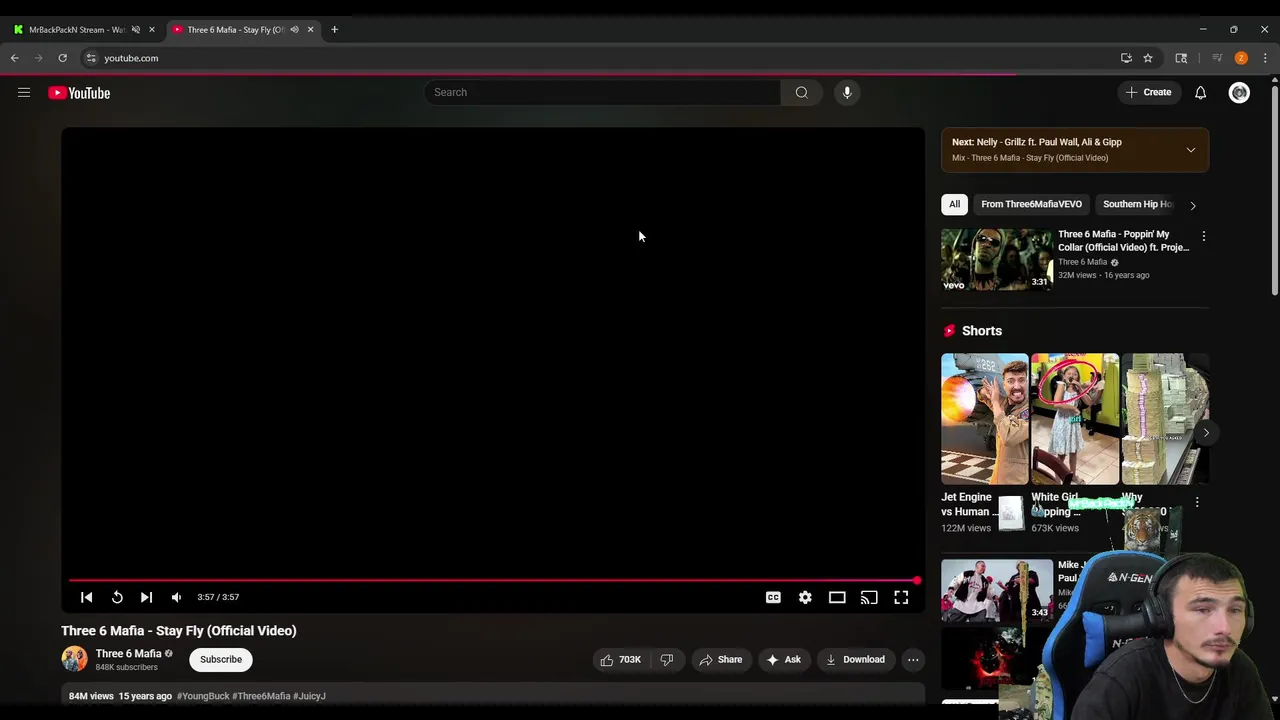1280x720 pixels.
Task: Open a new browser tab
Action: tap(334, 29)
